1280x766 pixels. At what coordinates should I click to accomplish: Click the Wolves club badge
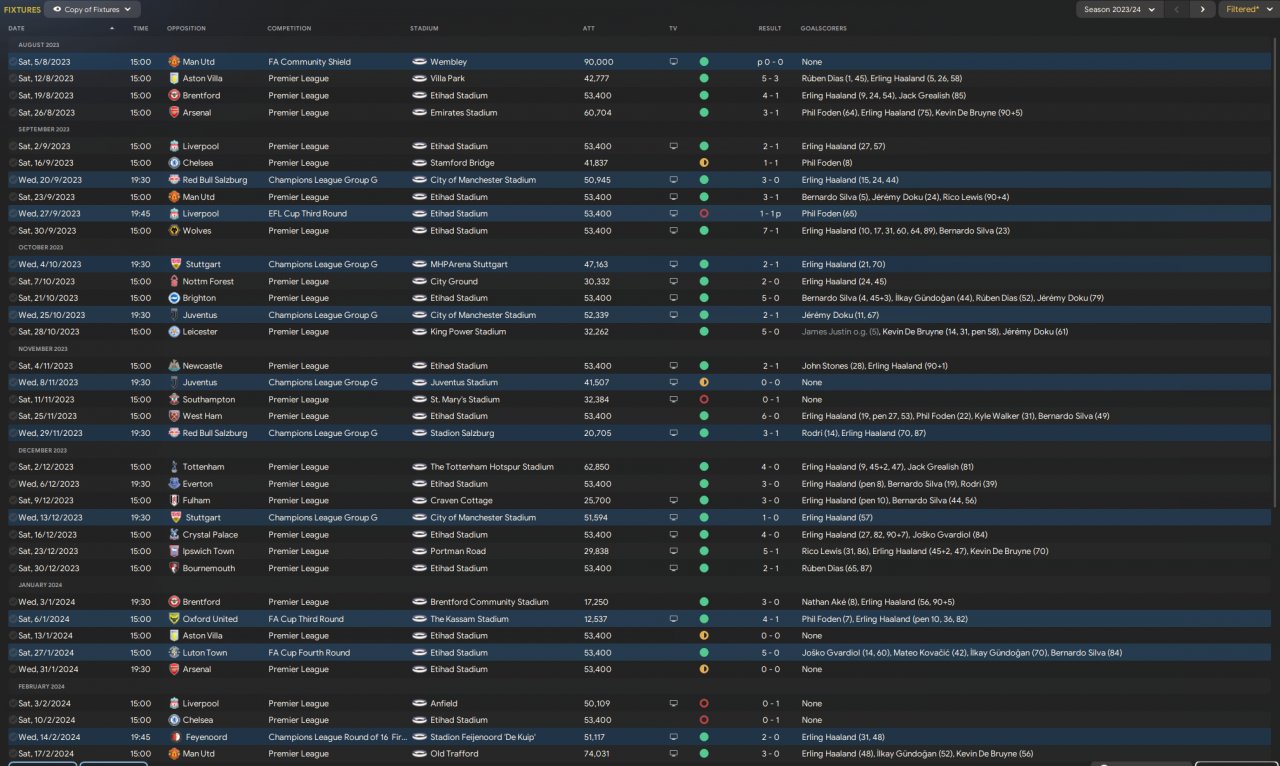[174, 231]
